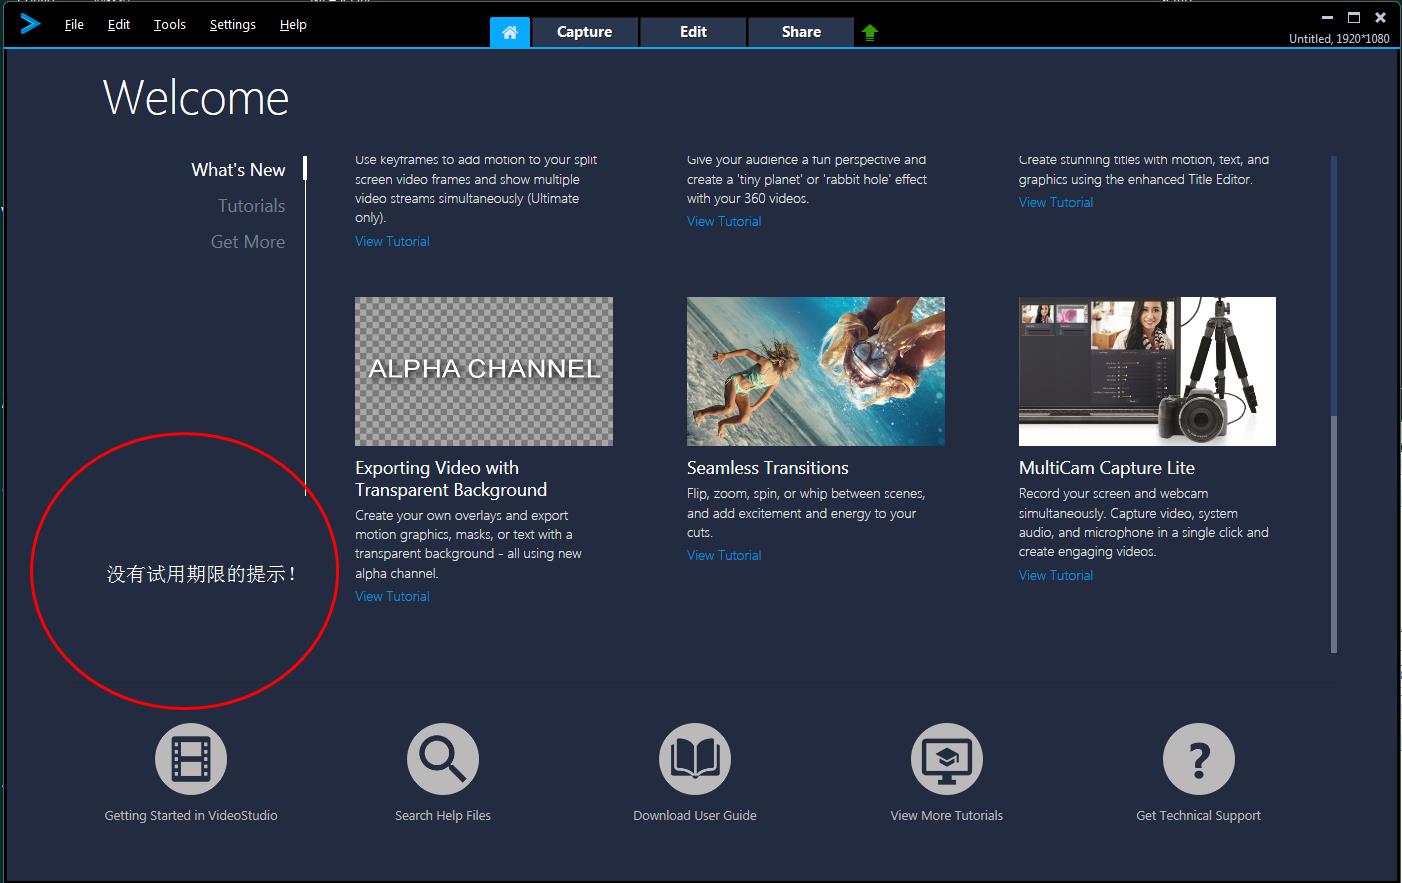Open Get Technical Support question icon

[x=1199, y=759]
